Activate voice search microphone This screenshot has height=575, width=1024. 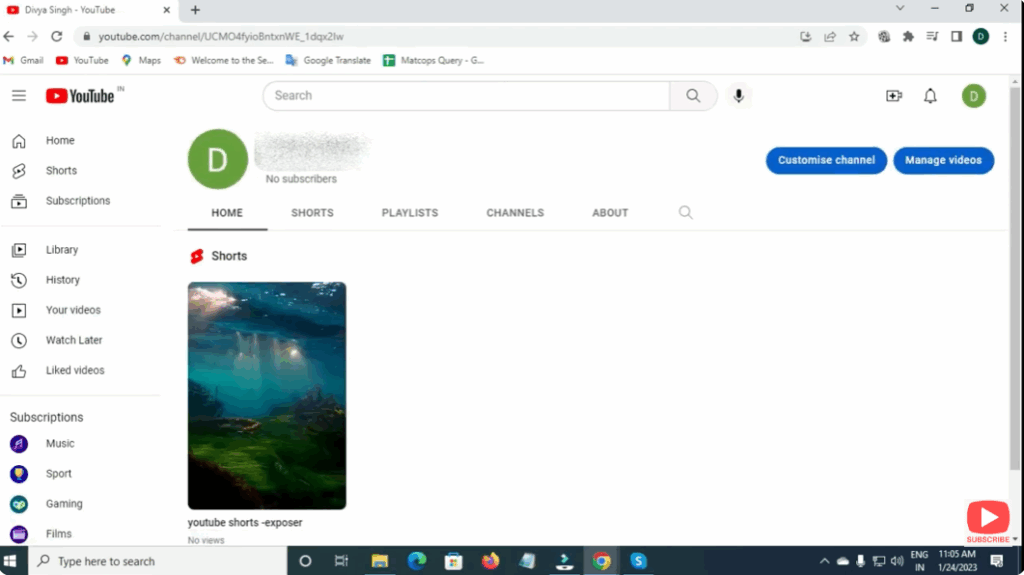739,96
